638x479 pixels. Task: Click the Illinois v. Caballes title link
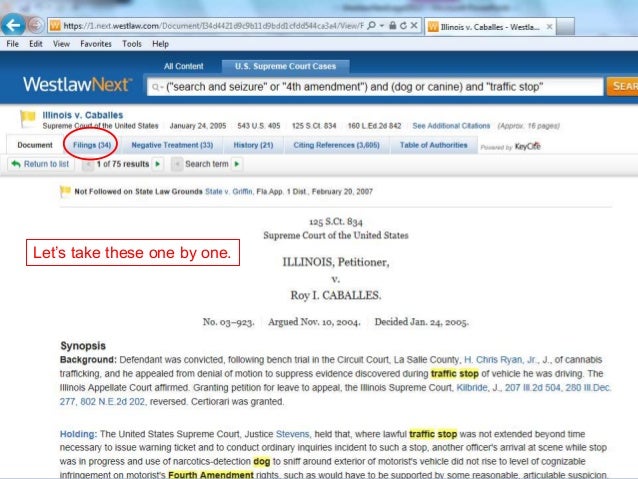point(83,115)
